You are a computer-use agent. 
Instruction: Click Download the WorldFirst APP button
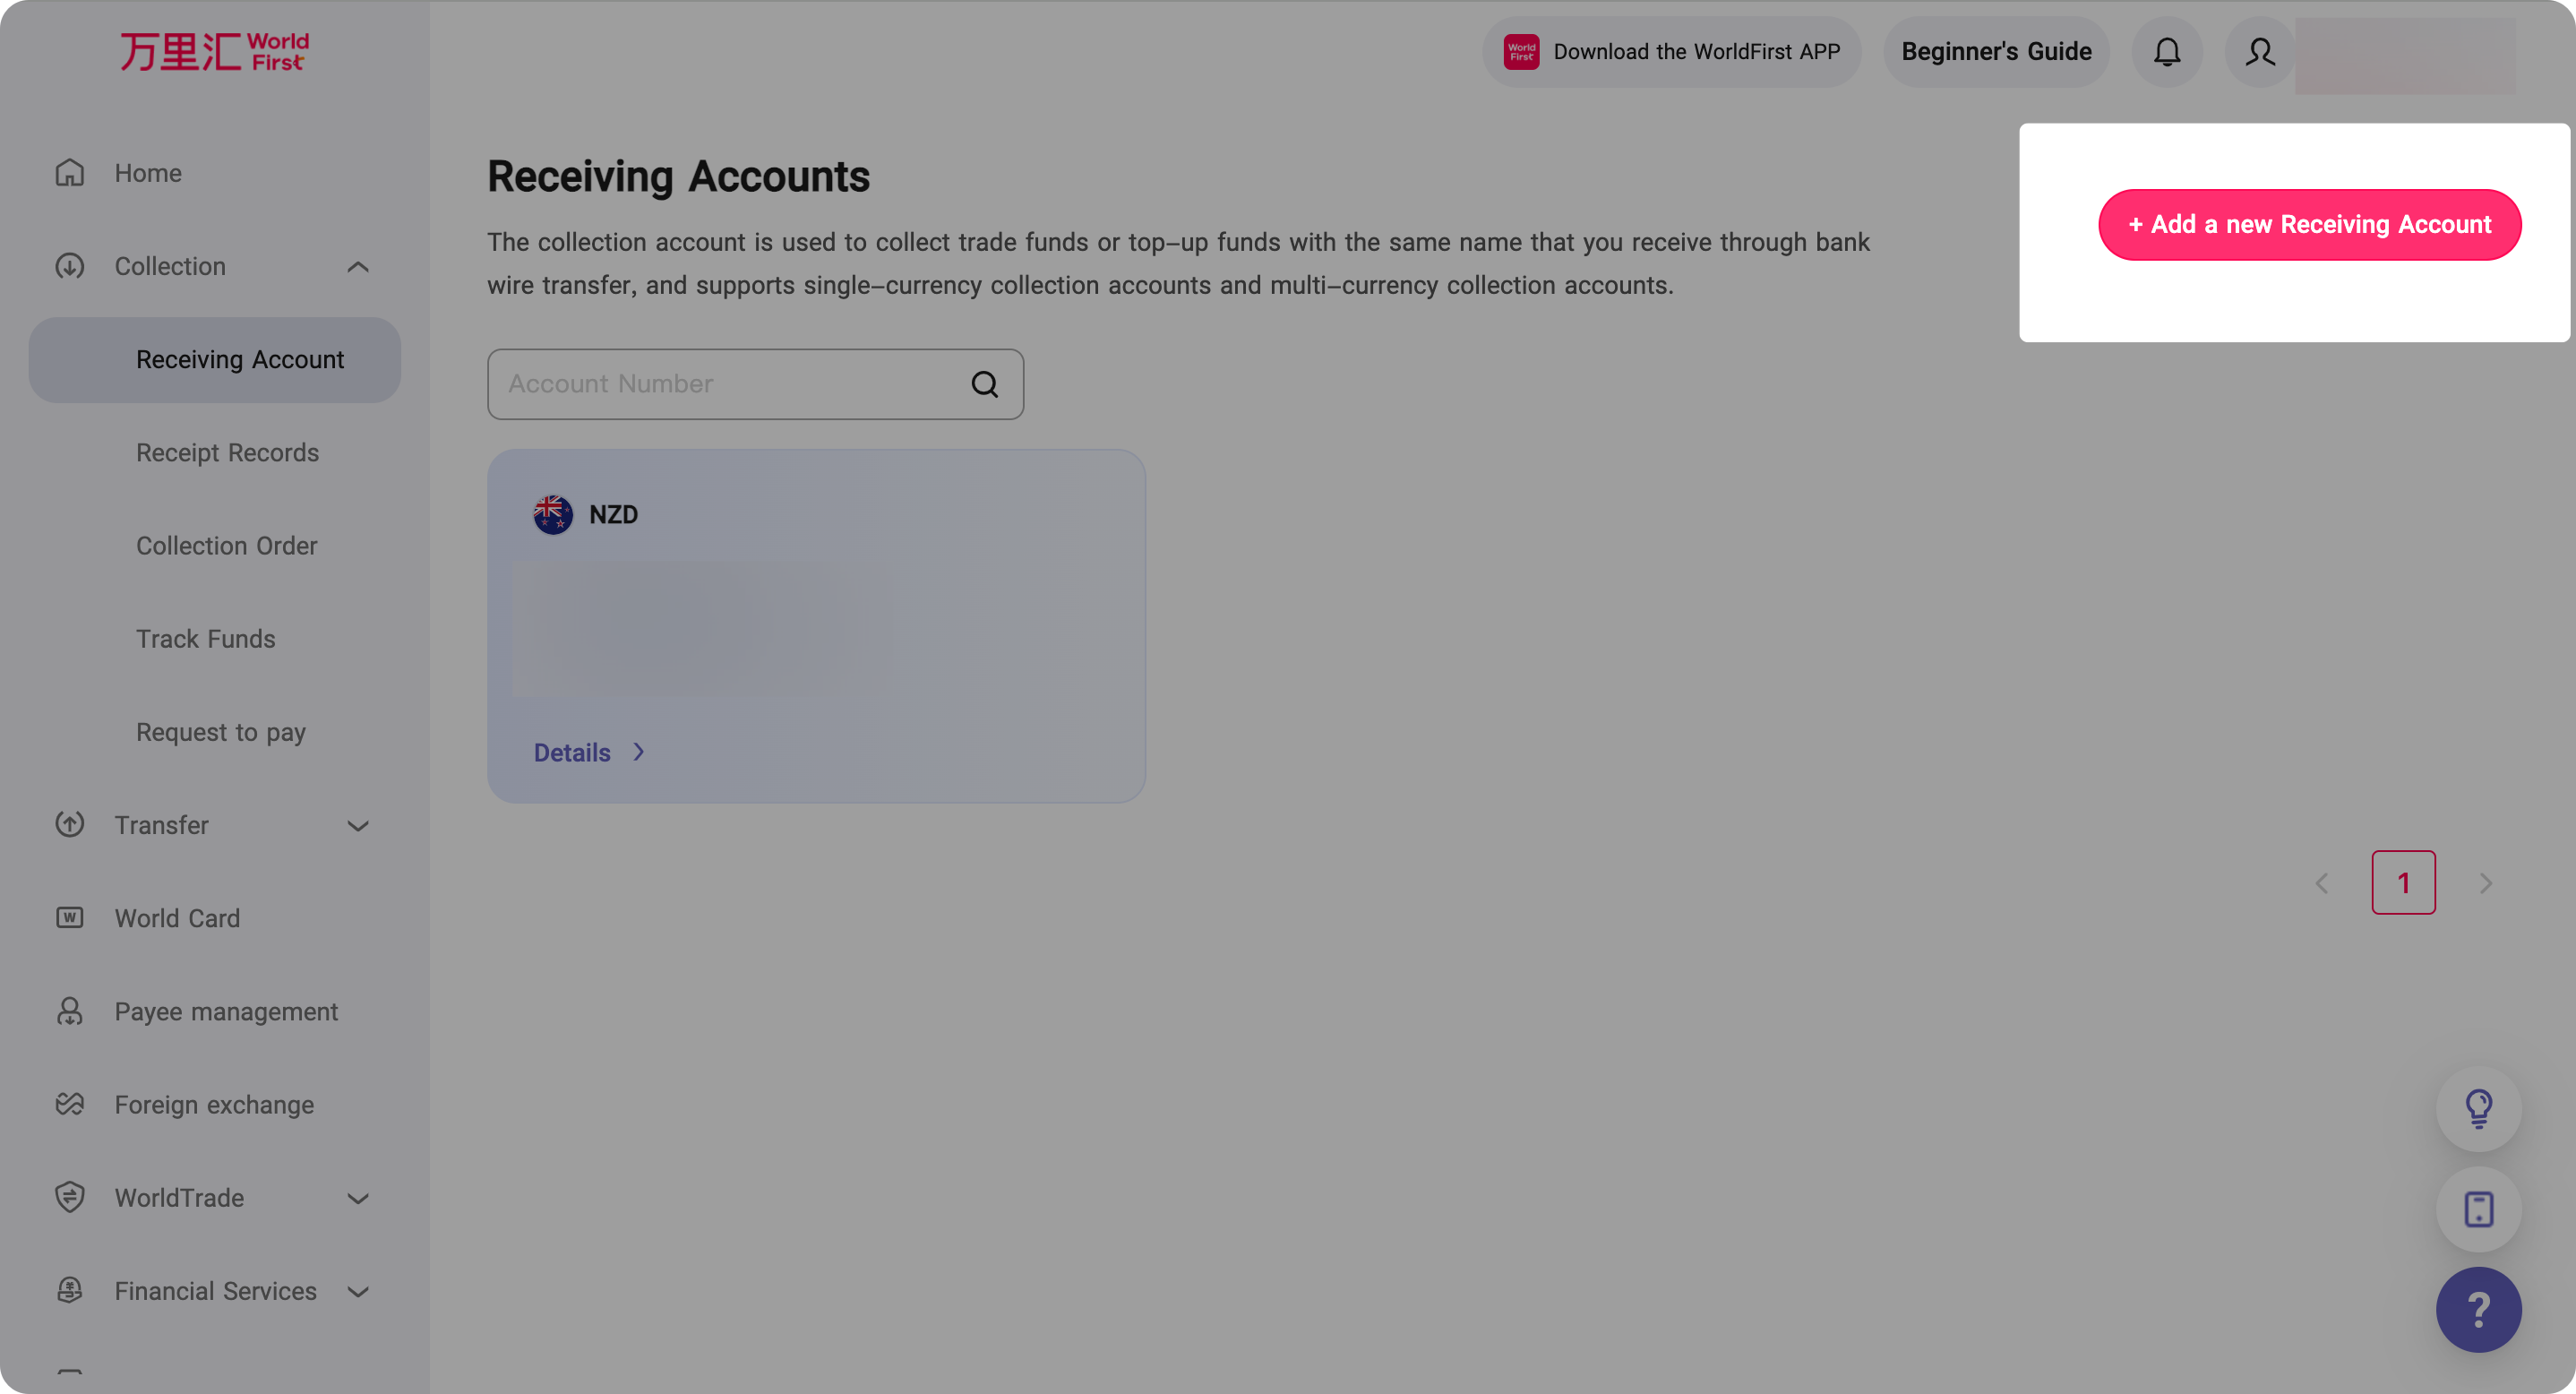point(1671,52)
